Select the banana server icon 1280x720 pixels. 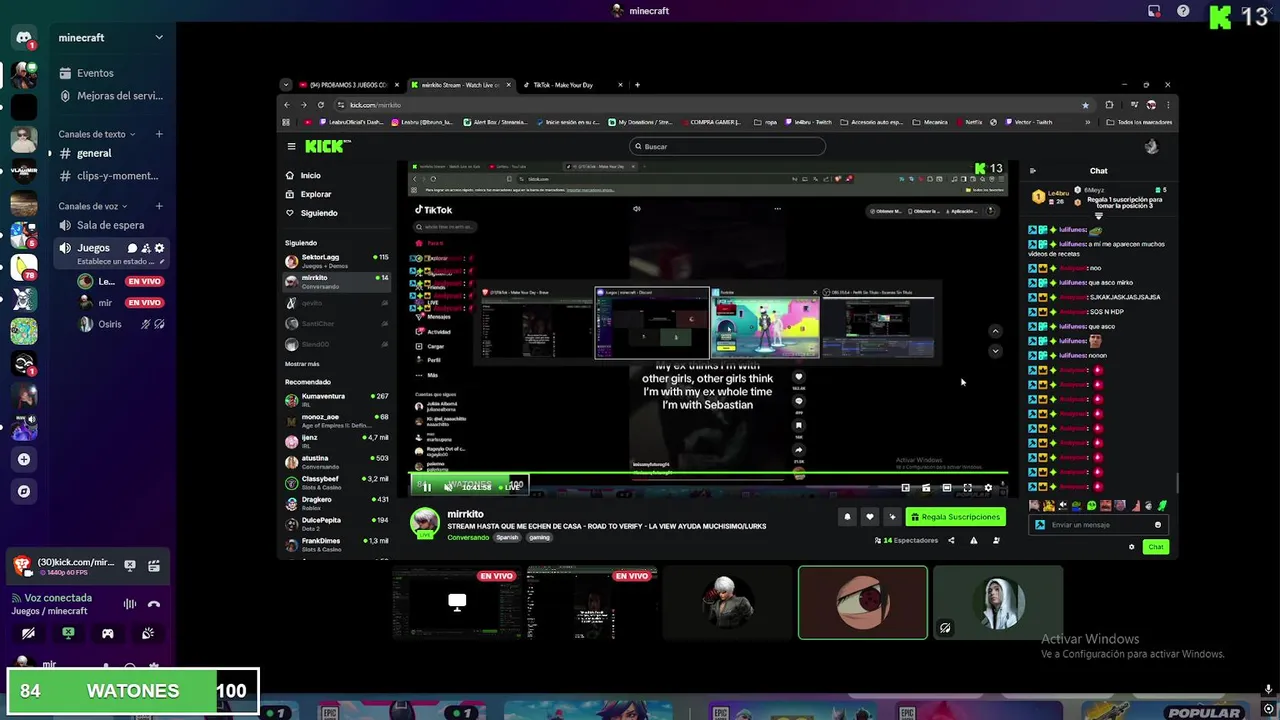point(24,267)
